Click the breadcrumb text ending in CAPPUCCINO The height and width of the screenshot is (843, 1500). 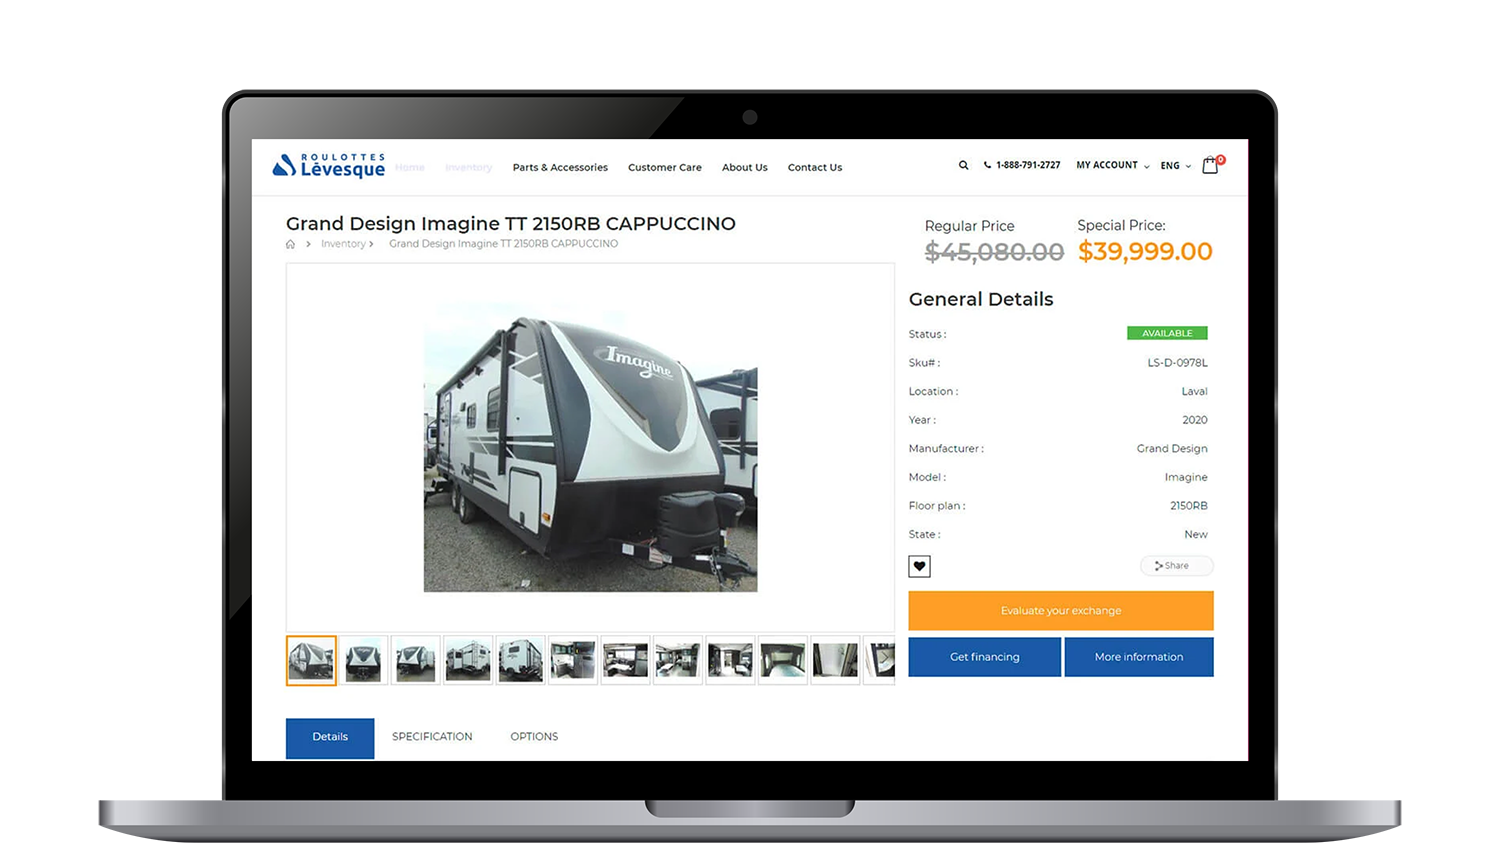[503, 244]
